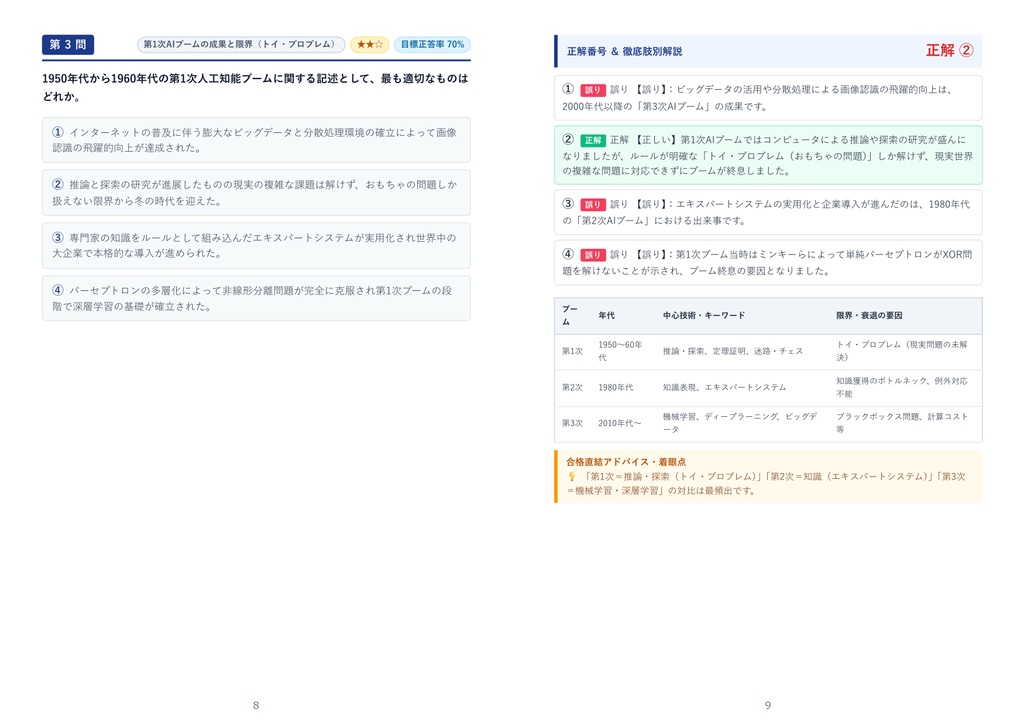The width and height of the screenshot is (1024, 727).
Task: Choose answer option ③ about expert systems
Action: click(256, 246)
